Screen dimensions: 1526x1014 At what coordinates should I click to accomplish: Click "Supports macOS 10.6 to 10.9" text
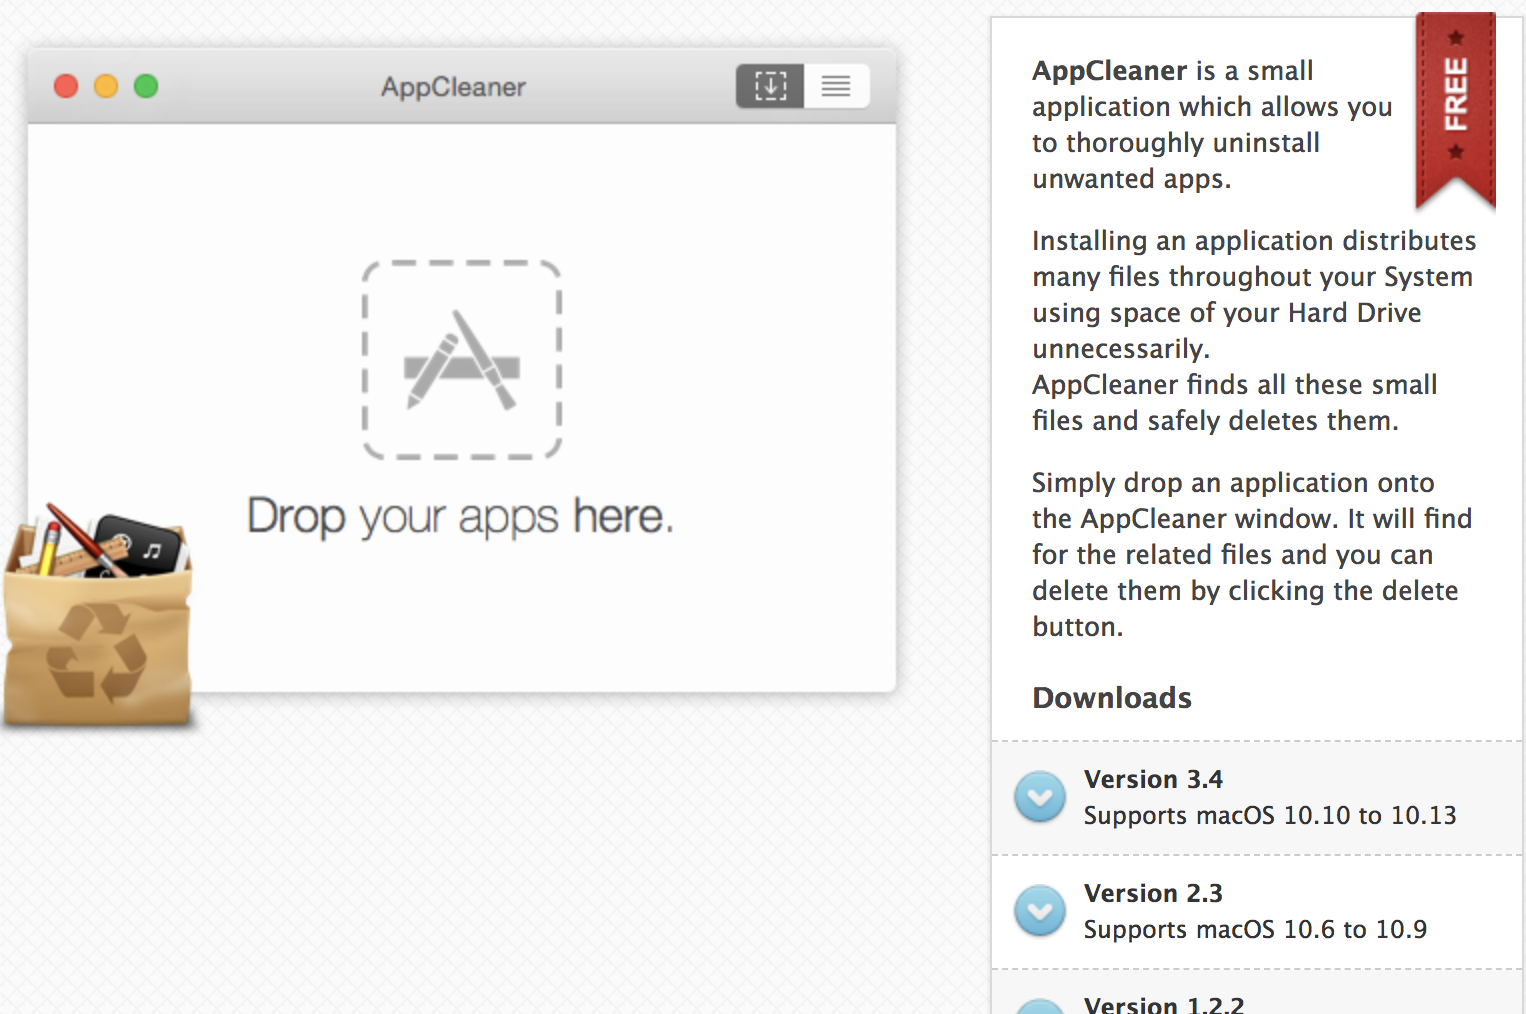[1255, 930]
